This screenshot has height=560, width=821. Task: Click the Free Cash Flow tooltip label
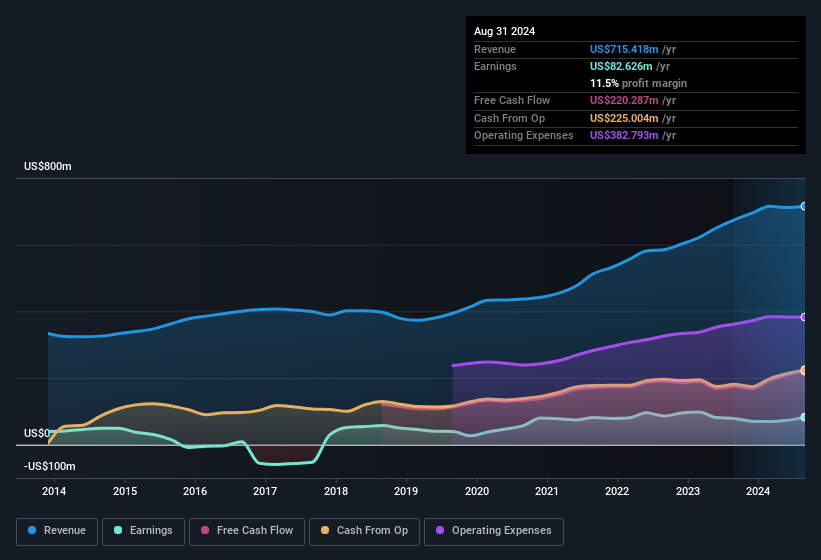click(x=512, y=100)
